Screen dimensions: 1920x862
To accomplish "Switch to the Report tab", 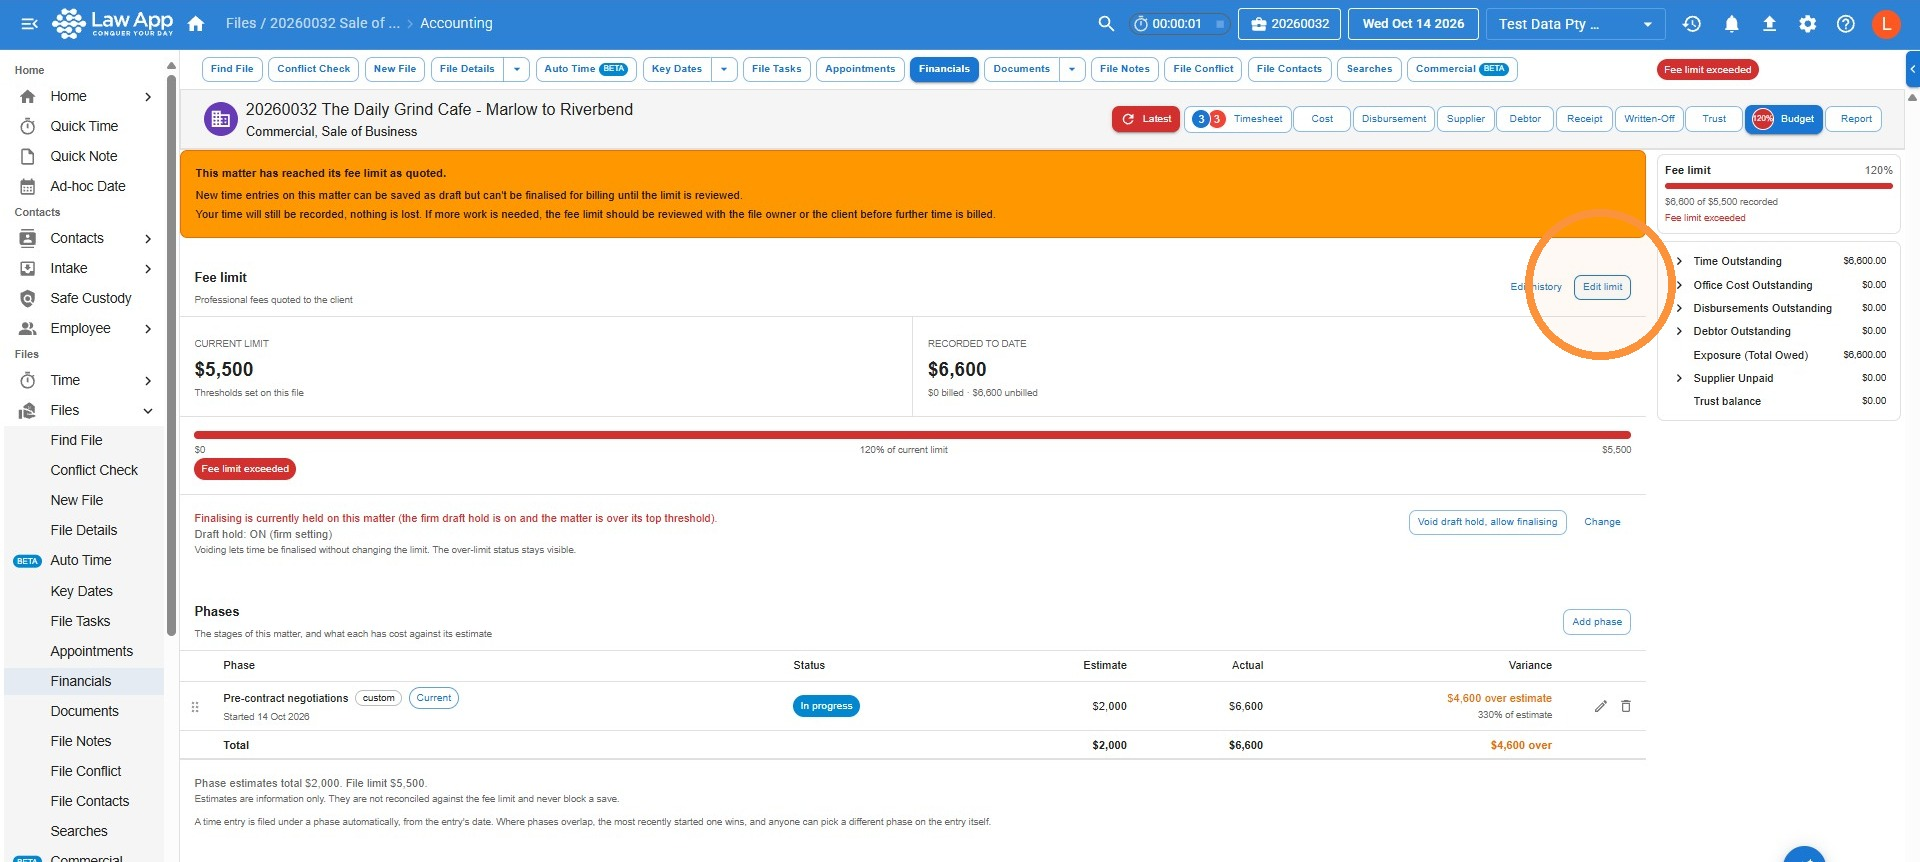I will tap(1856, 119).
